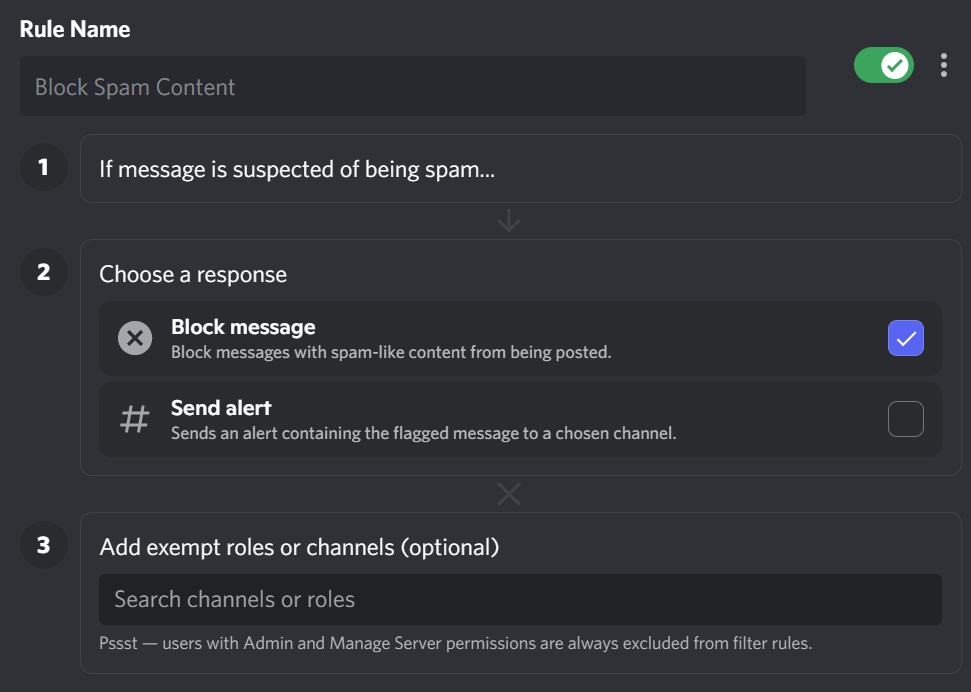Click the 'Rule Name' label
This screenshot has width=971, height=692.
pyautogui.click(x=75, y=29)
